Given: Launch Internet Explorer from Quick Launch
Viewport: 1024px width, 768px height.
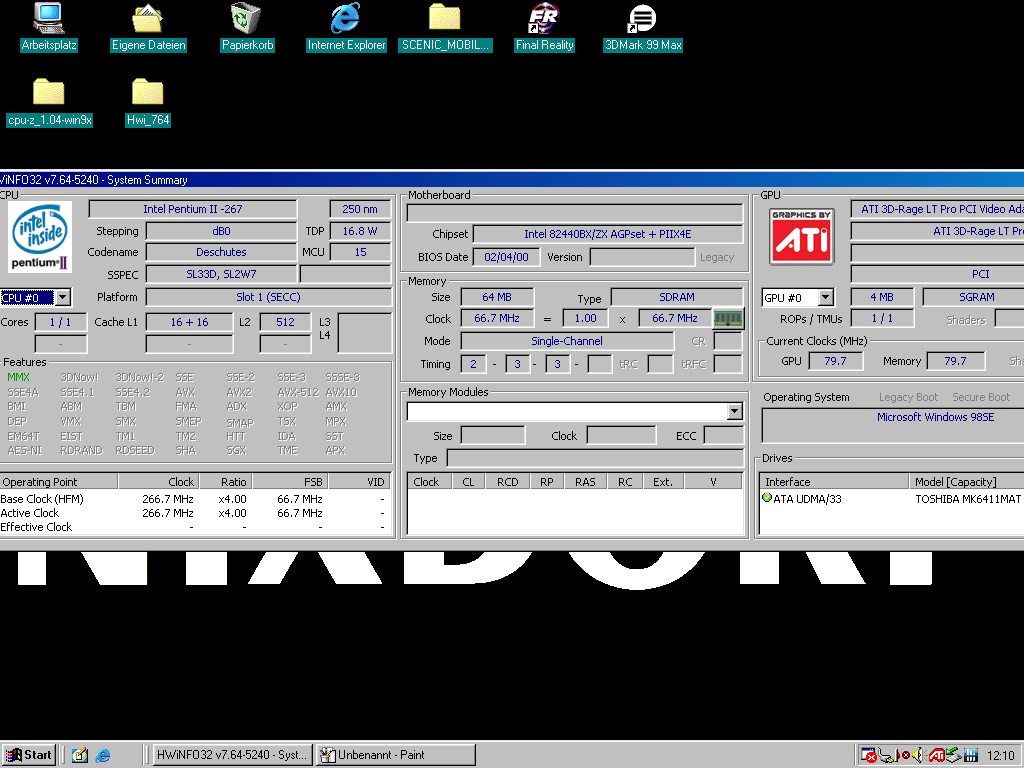Looking at the screenshot, I should pyautogui.click(x=103, y=755).
